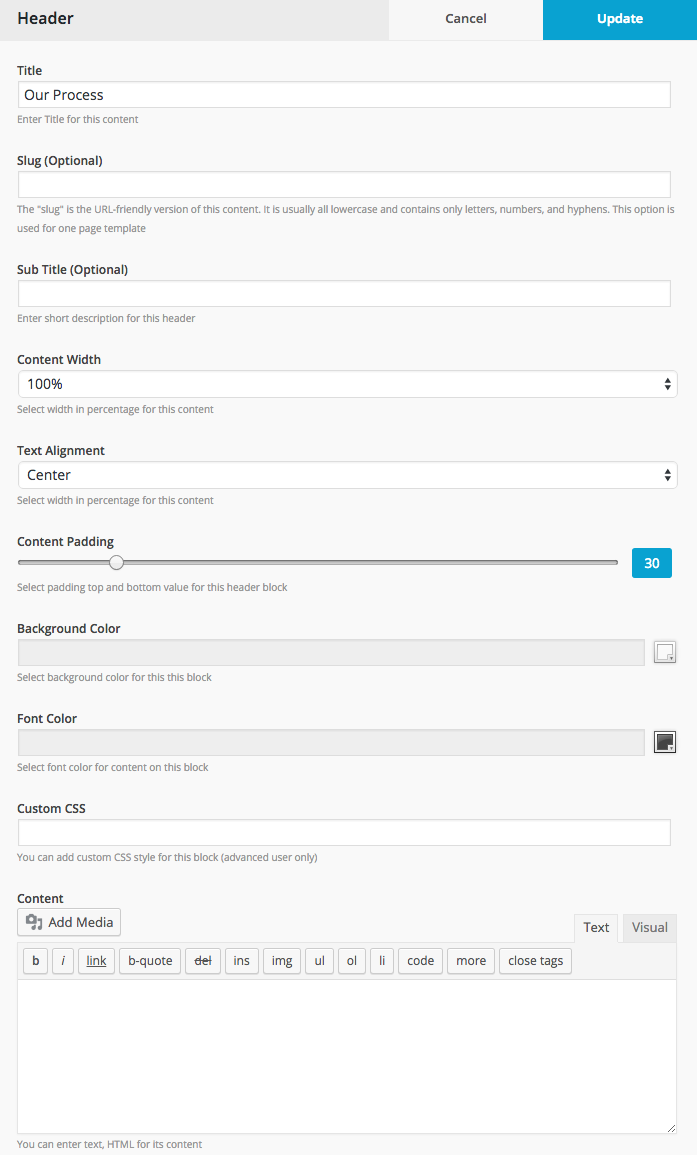The height and width of the screenshot is (1155, 697).
Task: Focus the Custom CSS input field
Action: (x=344, y=832)
